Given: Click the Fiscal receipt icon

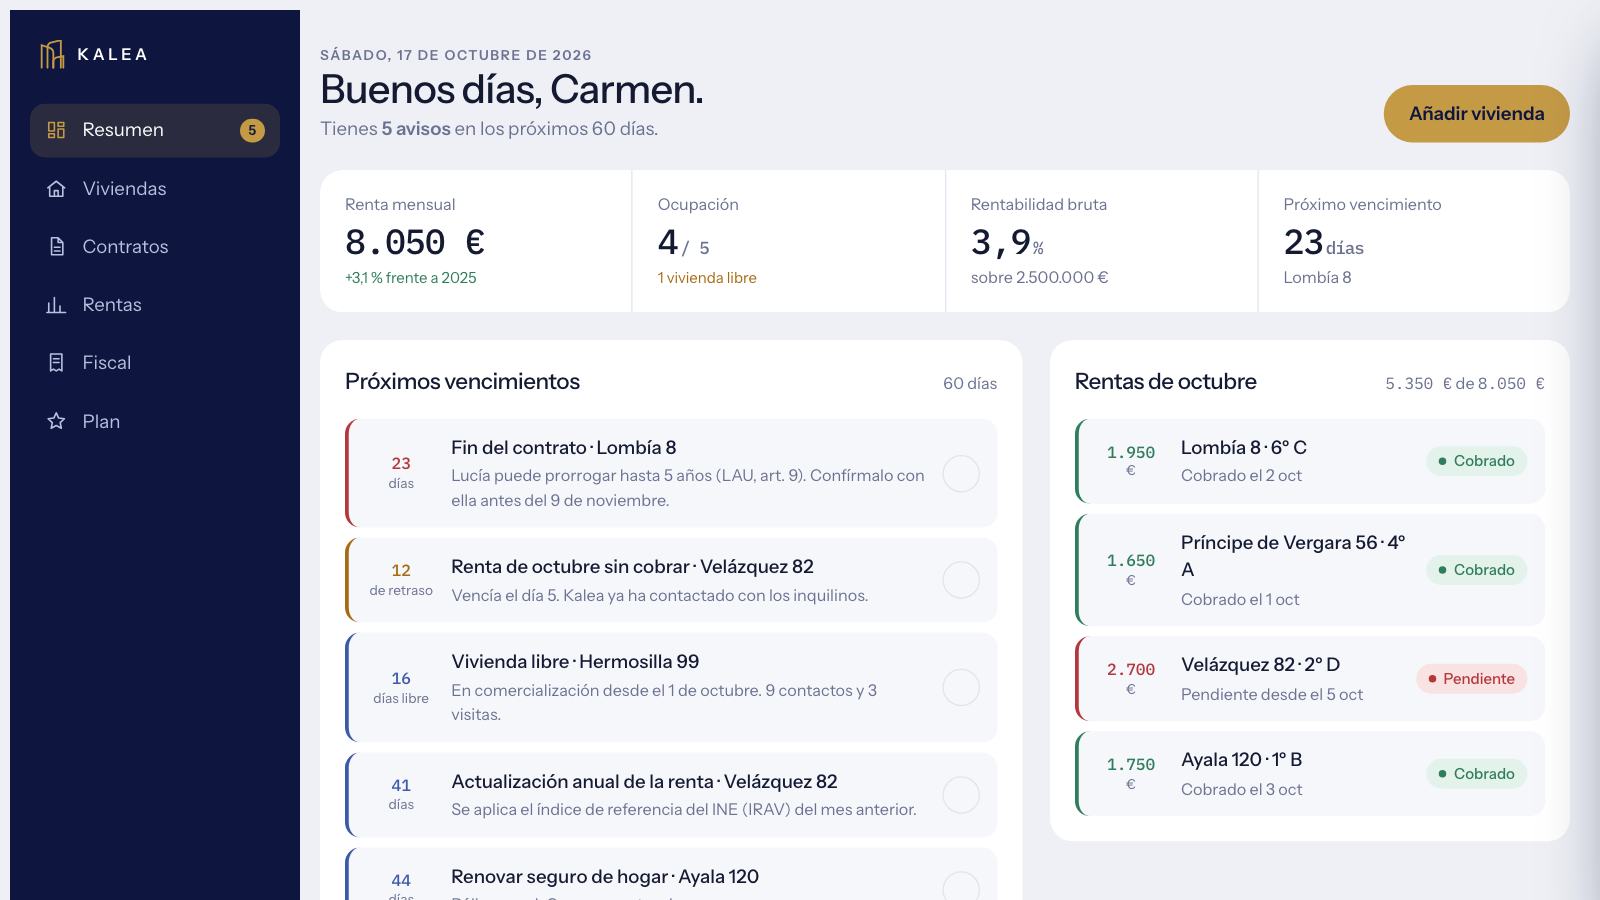Looking at the screenshot, I should 56,363.
